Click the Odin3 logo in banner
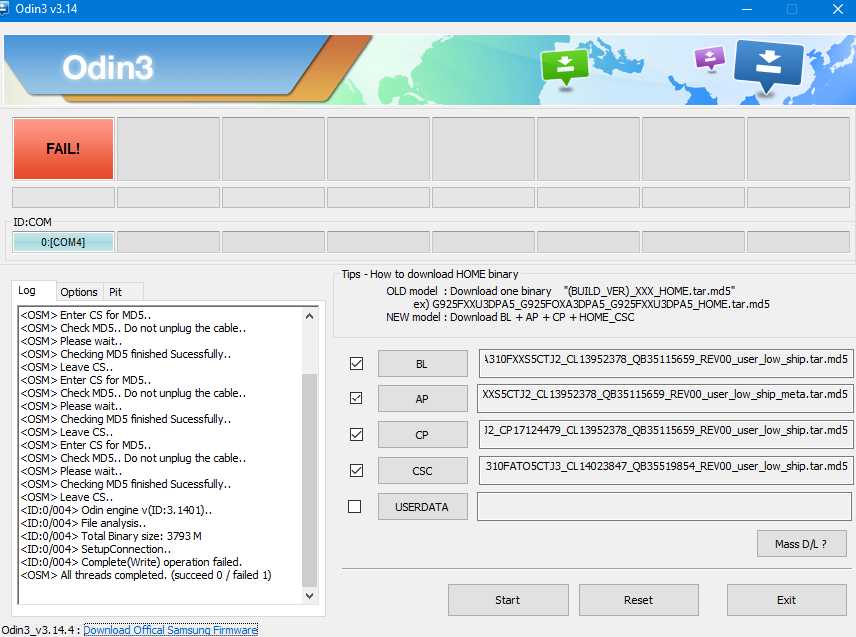 tap(108, 68)
